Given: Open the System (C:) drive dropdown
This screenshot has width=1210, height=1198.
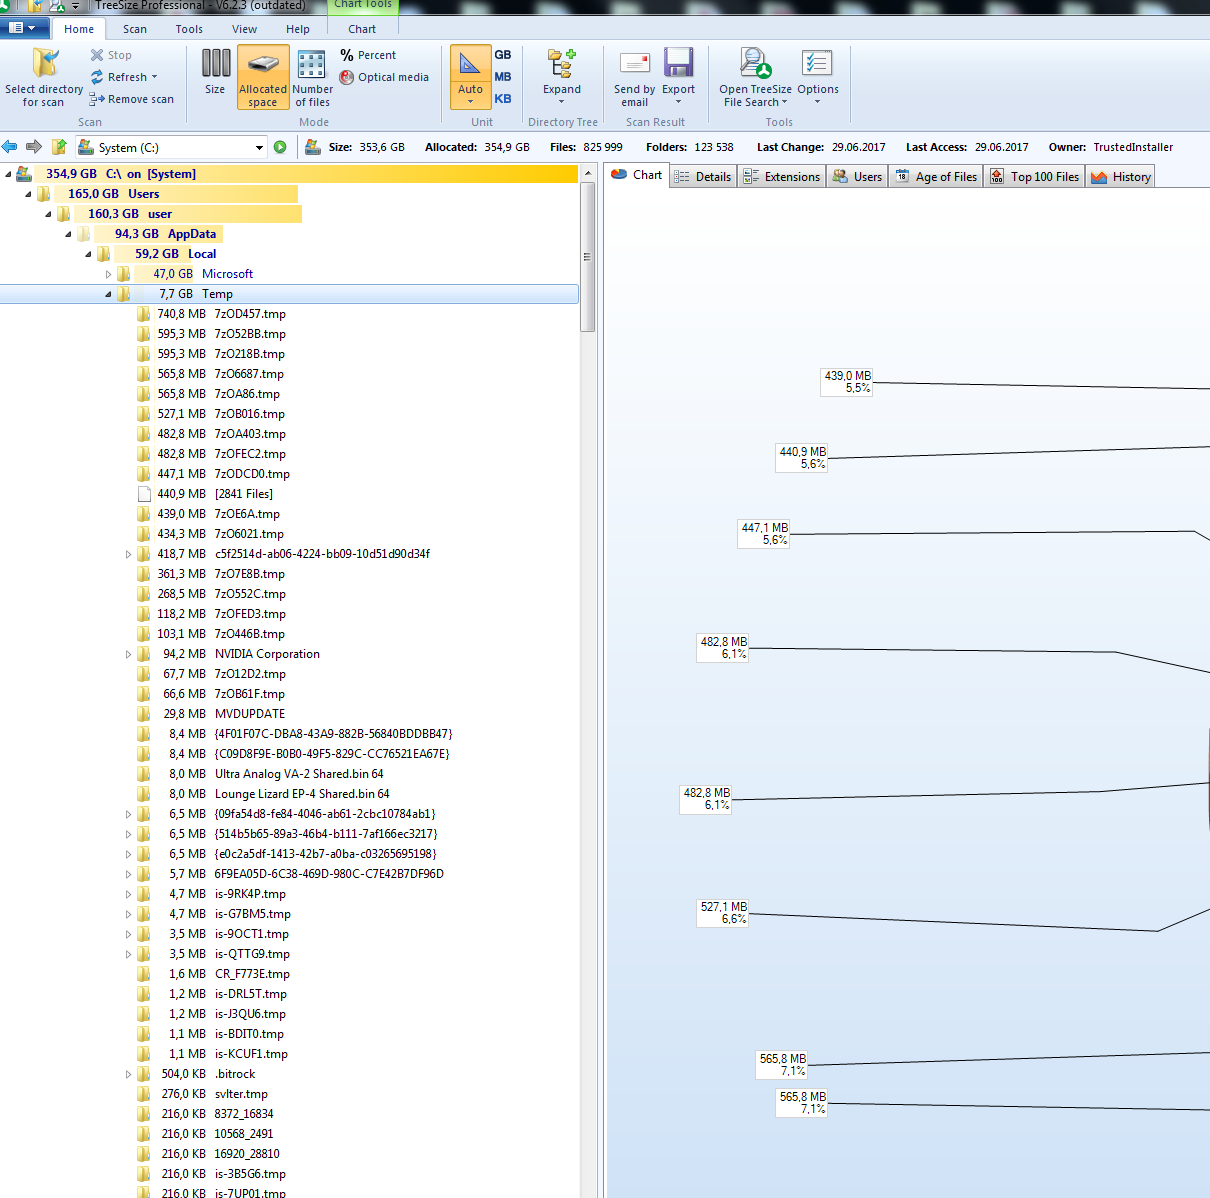Looking at the screenshot, I should coord(259,148).
